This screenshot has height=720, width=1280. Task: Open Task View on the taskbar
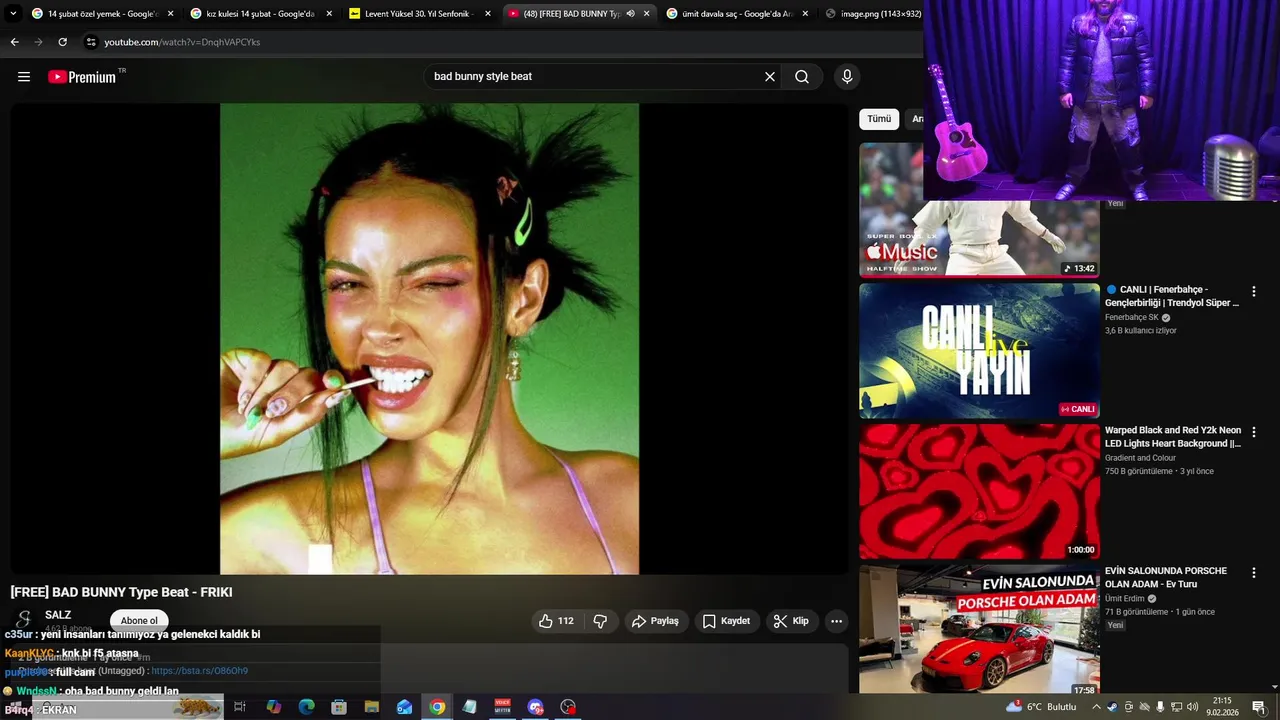coord(240,707)
